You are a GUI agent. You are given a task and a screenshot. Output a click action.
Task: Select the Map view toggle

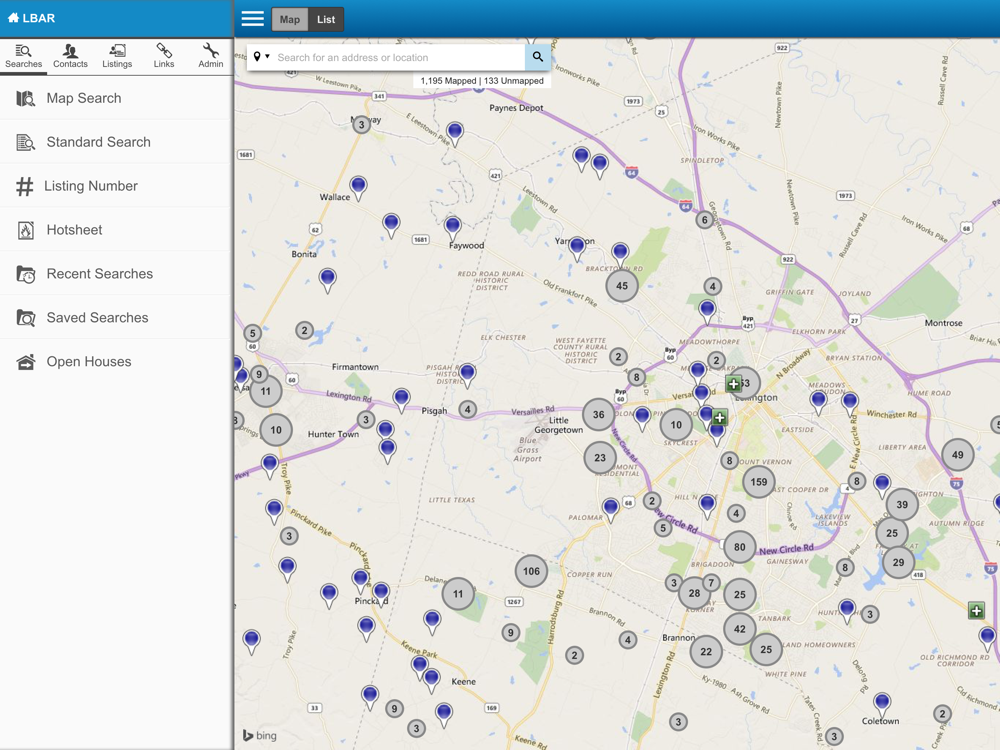[290, 19]
